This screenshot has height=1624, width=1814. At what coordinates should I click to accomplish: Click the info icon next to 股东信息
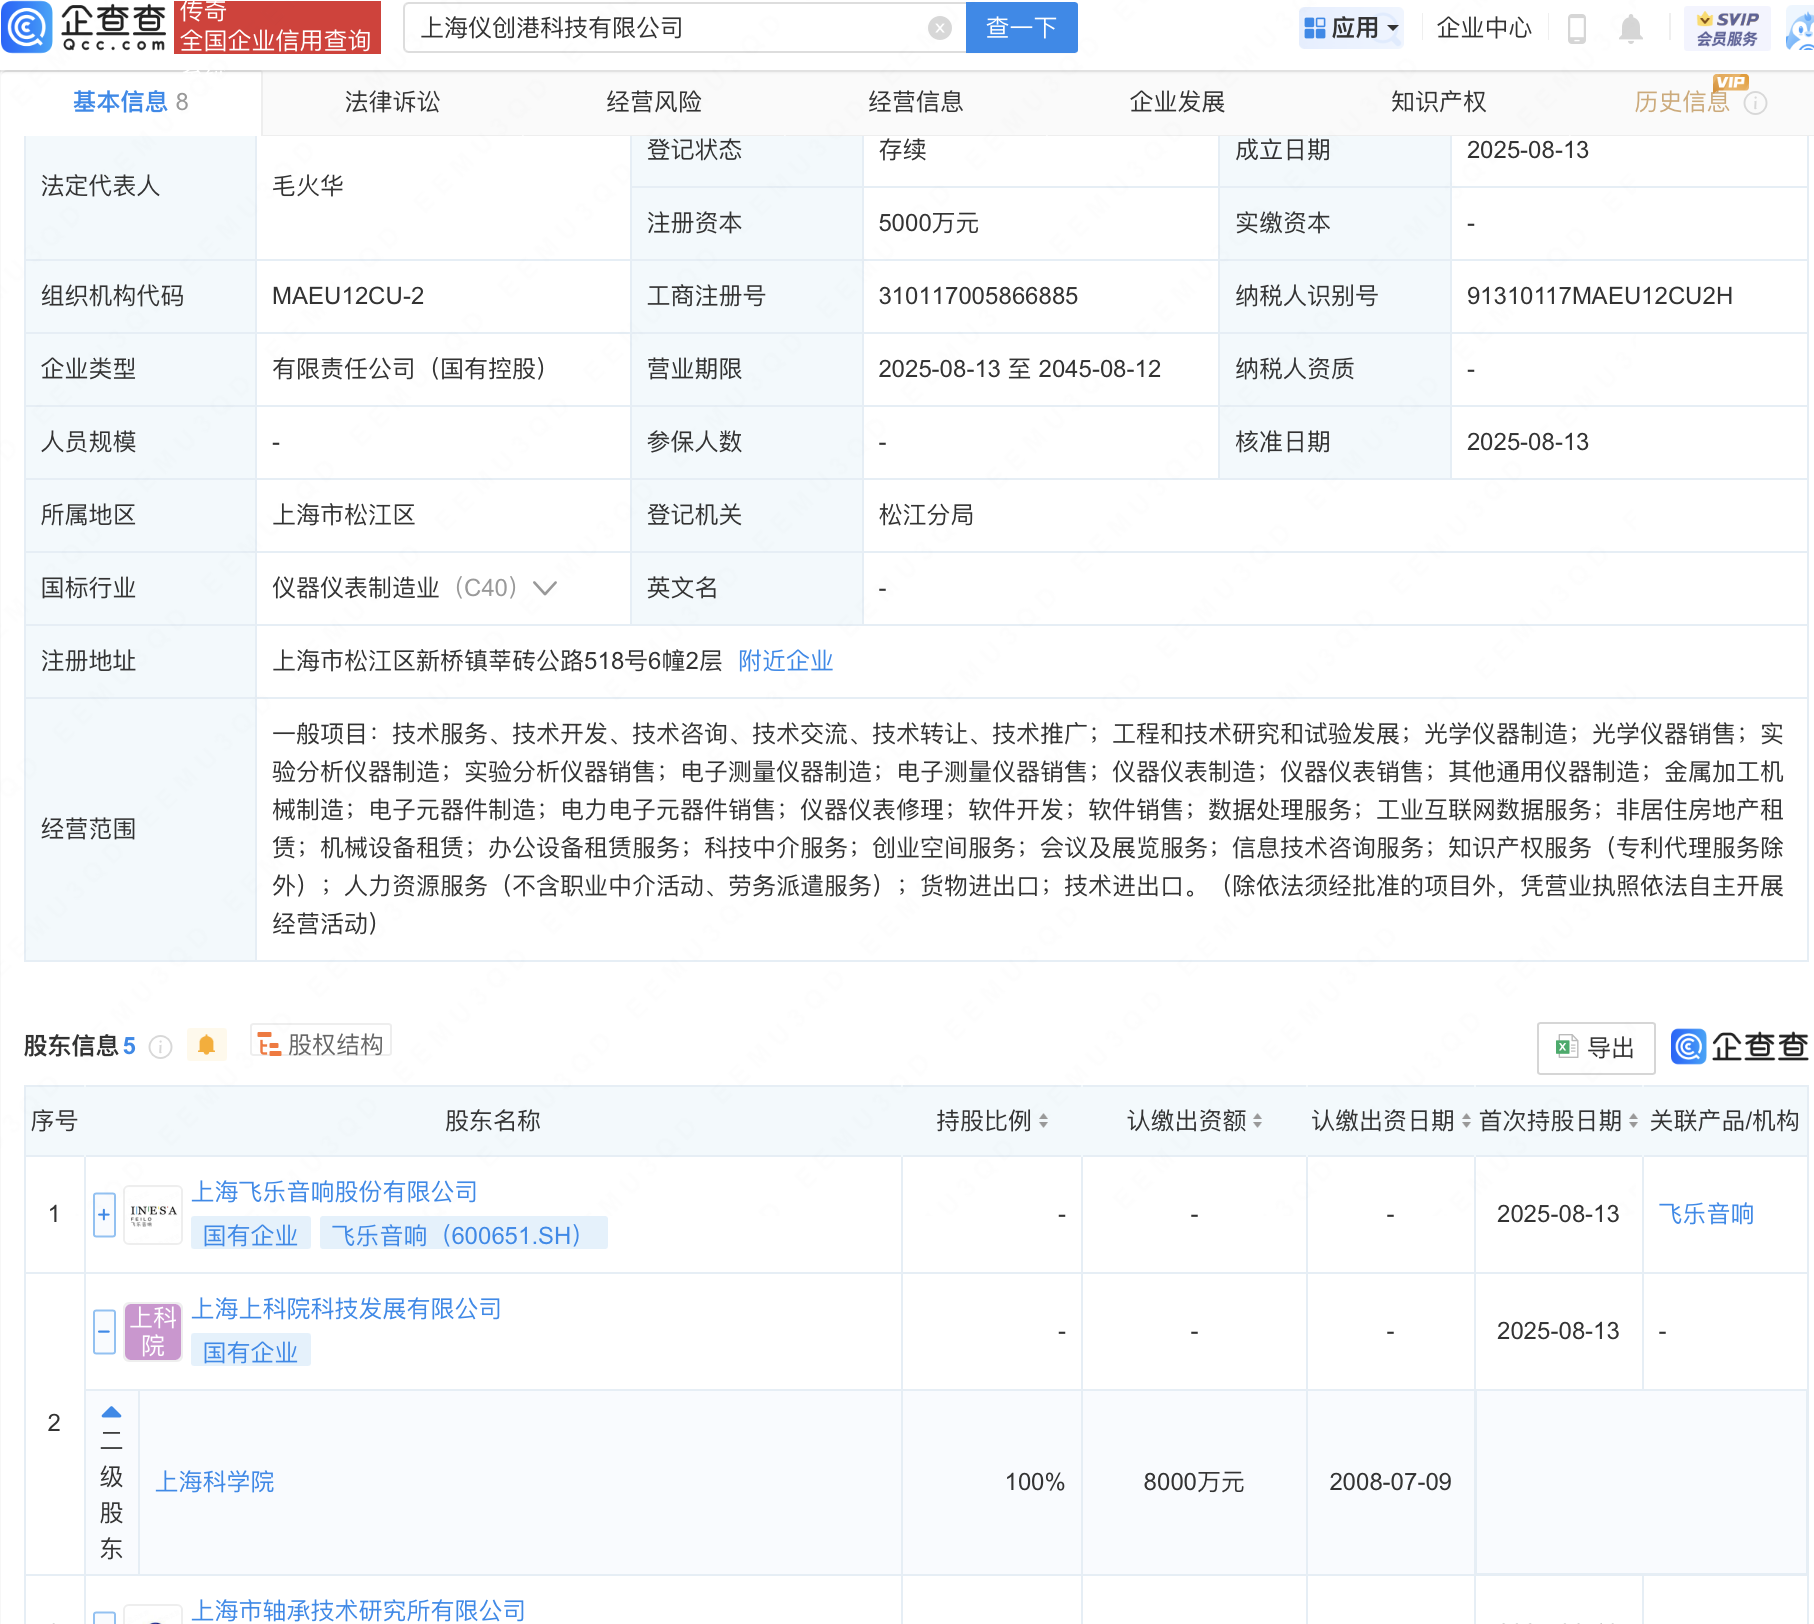pyautogui.click(x=160, y=1046)
